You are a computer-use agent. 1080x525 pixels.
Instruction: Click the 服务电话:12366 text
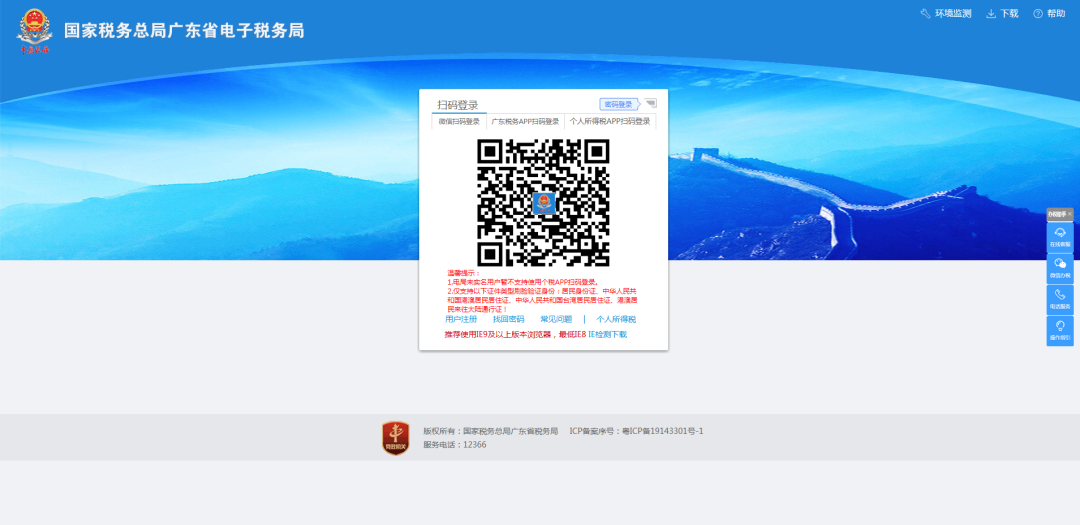click(x=455, y=444)
